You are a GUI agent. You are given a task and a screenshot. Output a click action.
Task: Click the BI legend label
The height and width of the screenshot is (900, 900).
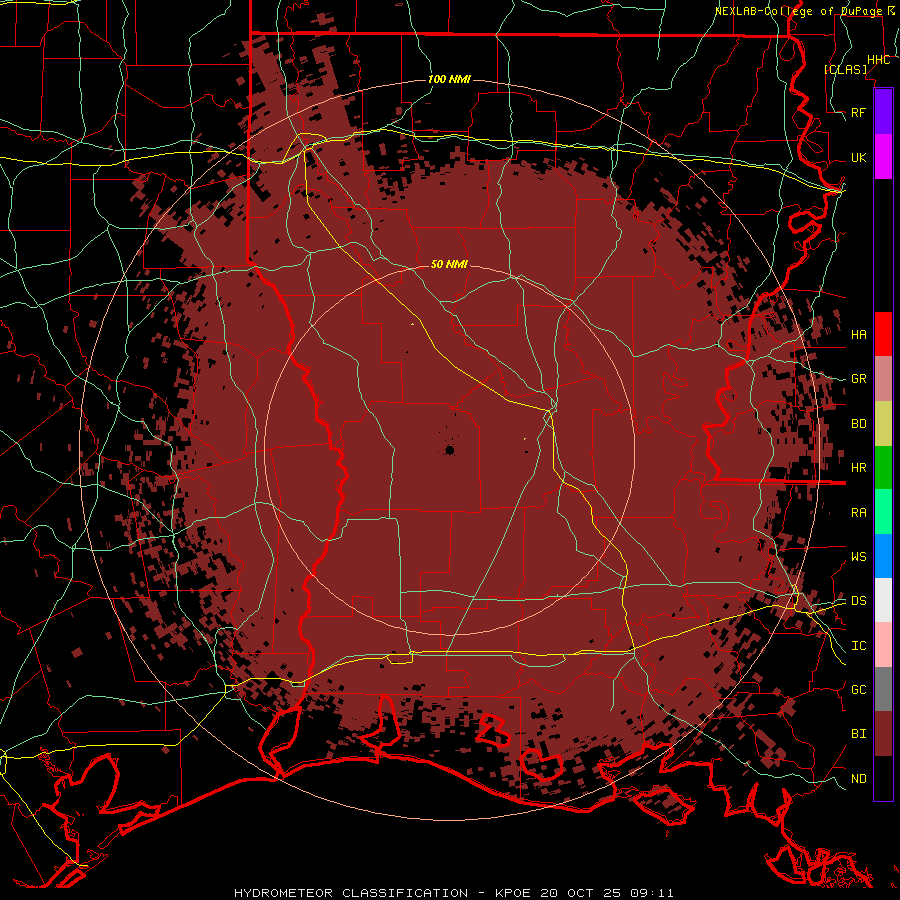coord(859,734)
